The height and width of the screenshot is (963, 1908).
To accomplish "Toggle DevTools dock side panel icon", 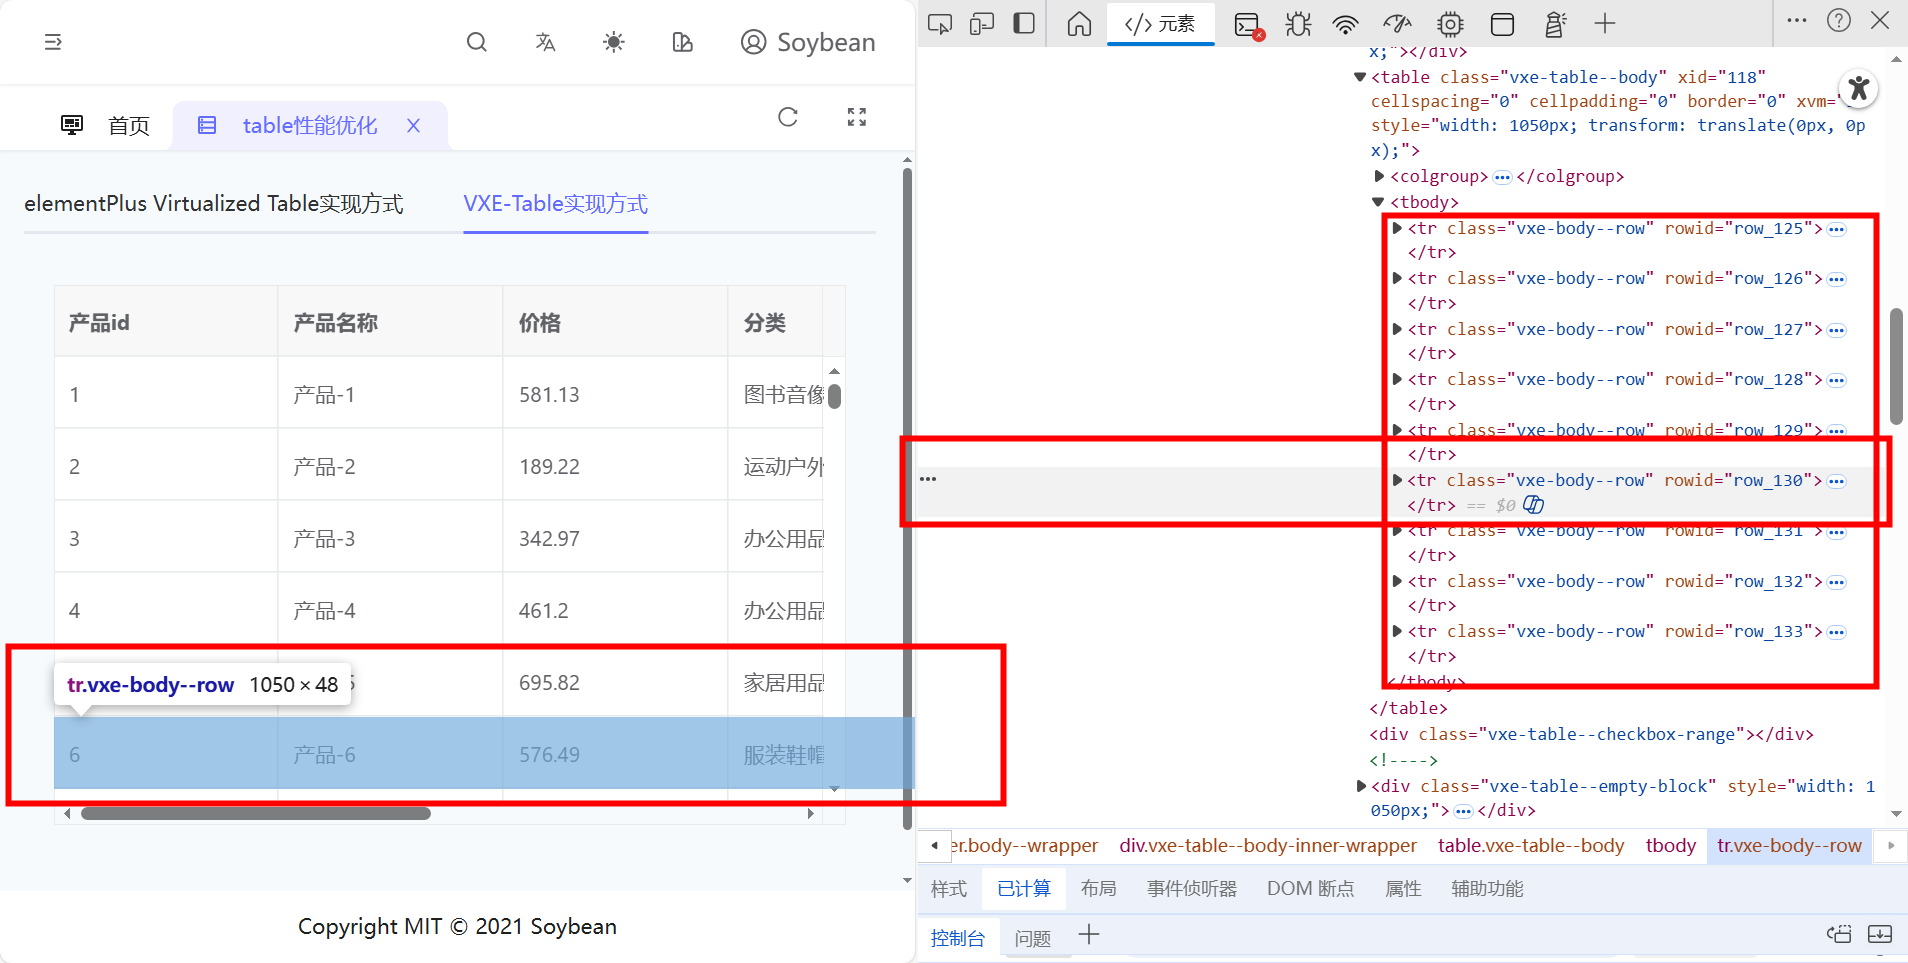I will [1023, 23].
